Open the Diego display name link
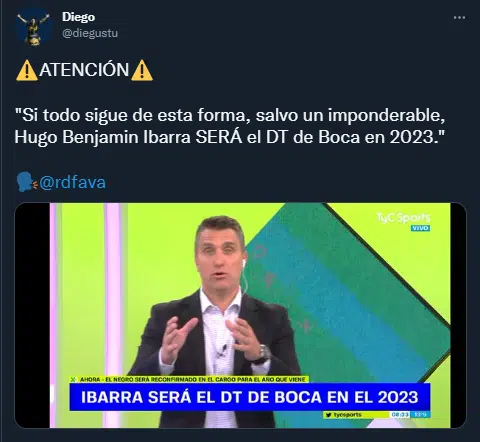 78,17
